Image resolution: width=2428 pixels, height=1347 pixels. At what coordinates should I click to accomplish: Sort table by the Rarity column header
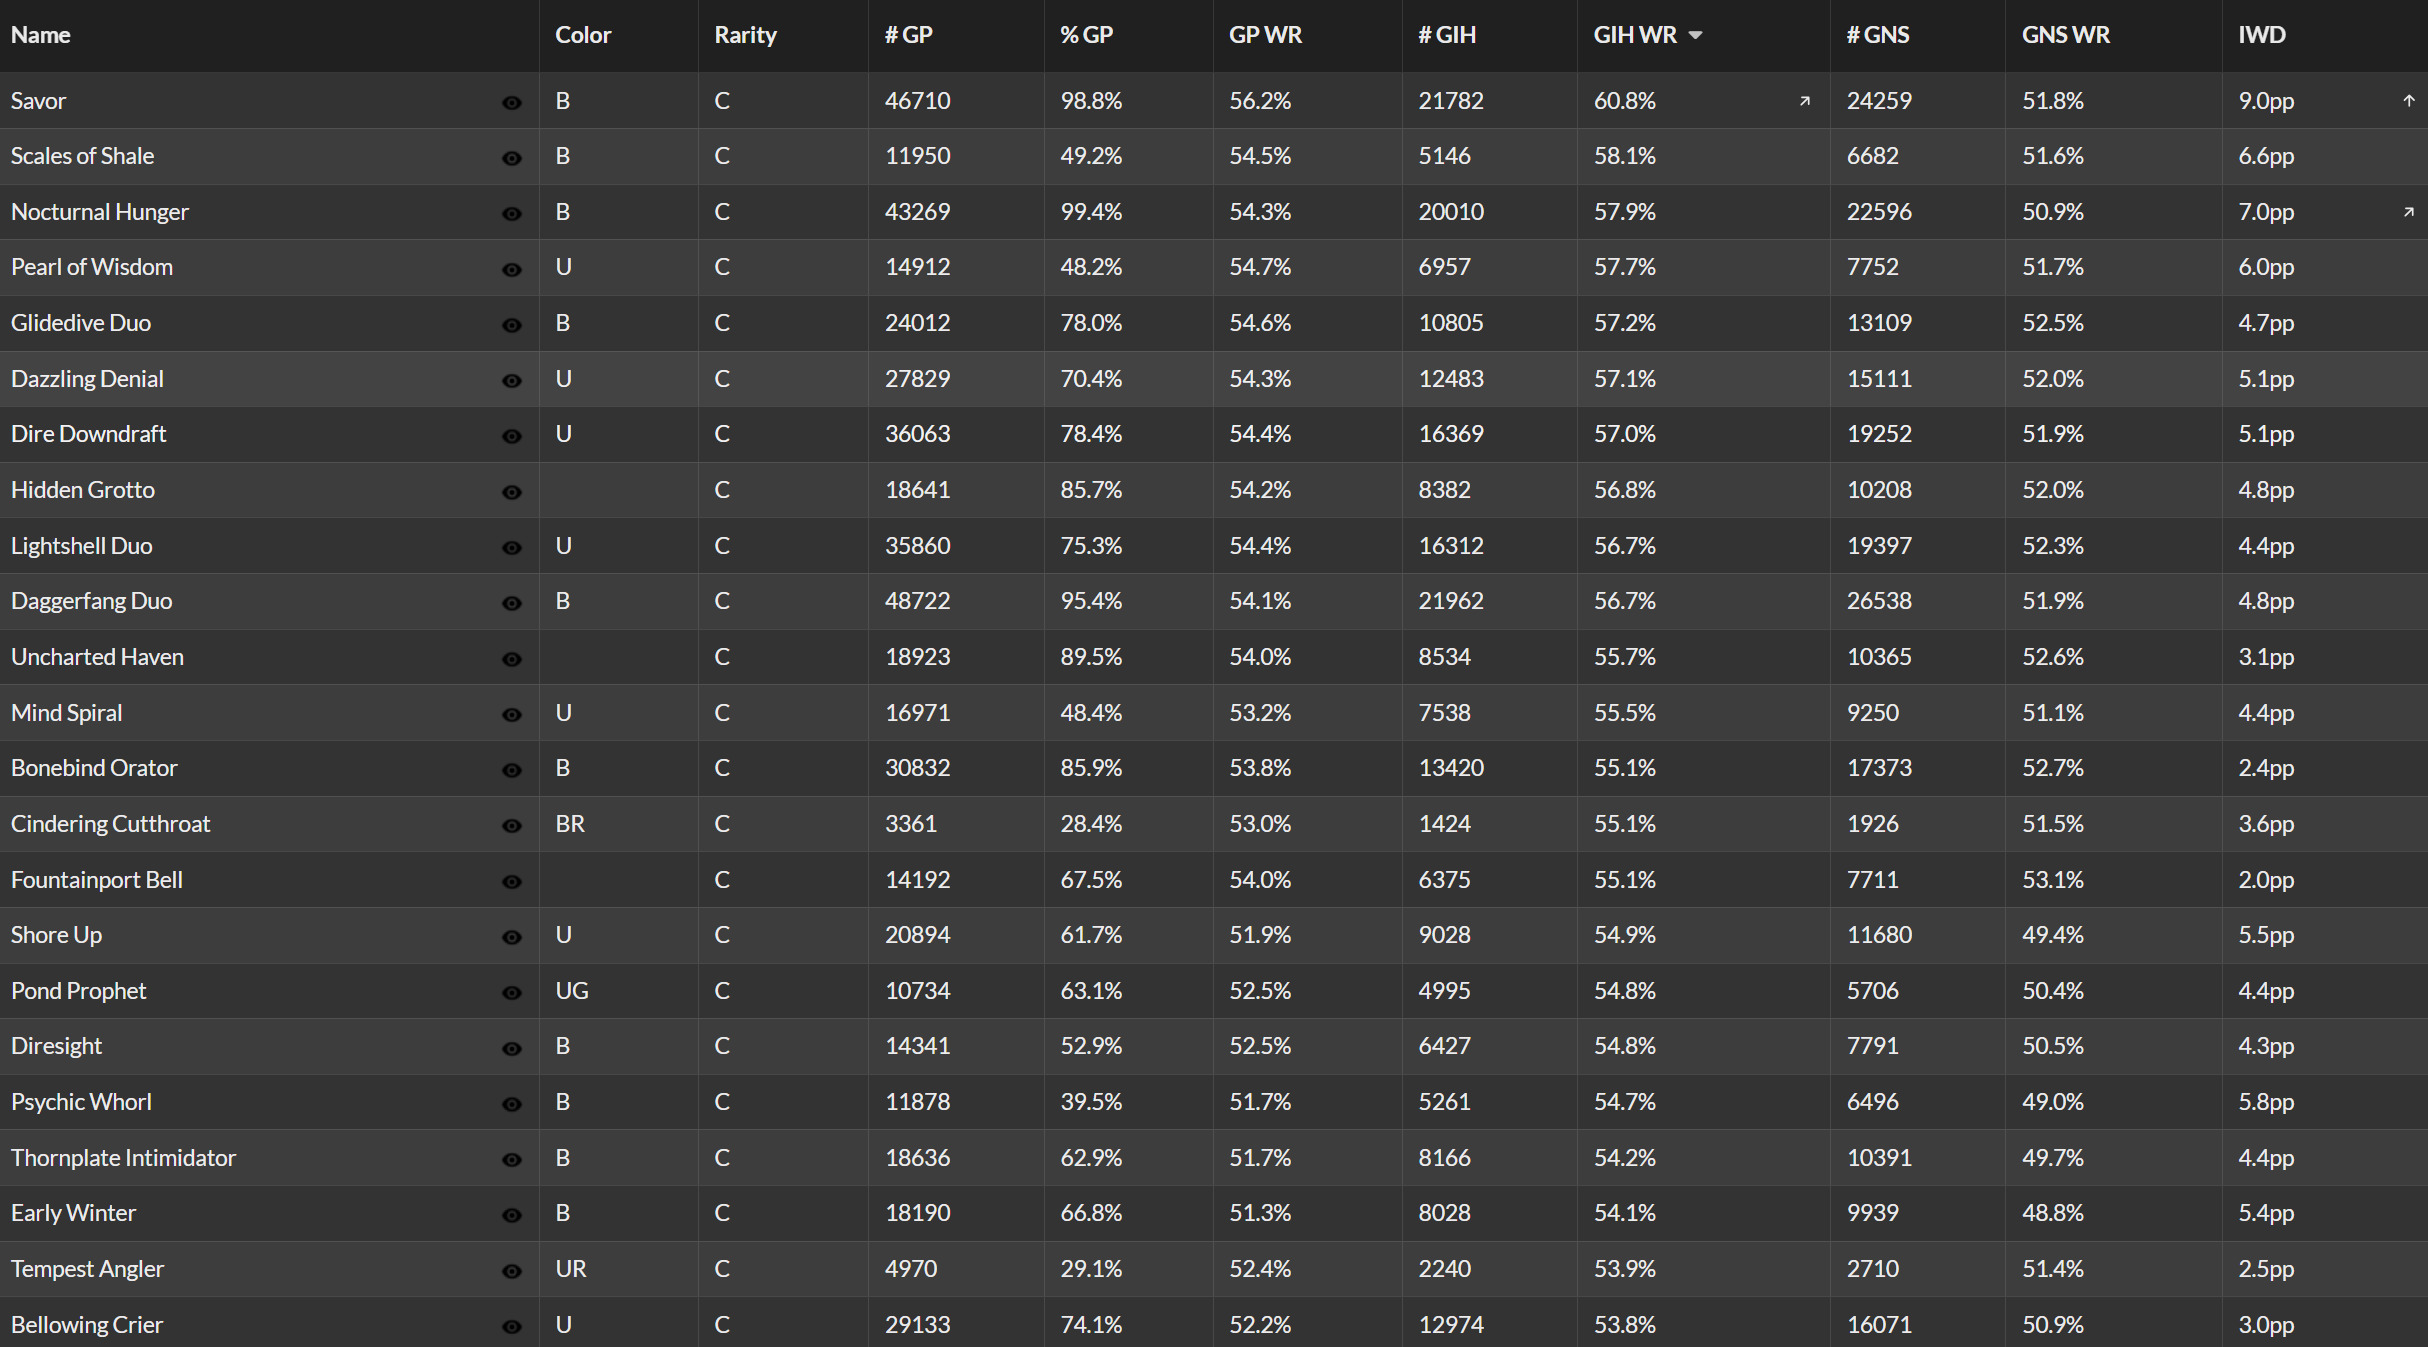point(745,35)
